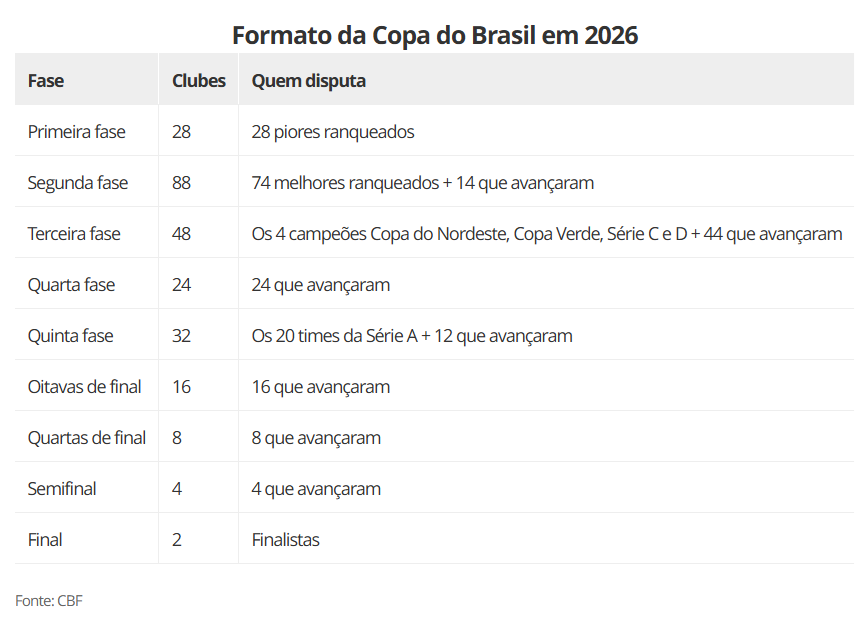Select the 'Quarta fase' row label
The width and height of the screenshot is (861, 636).
tap(71, 285)
